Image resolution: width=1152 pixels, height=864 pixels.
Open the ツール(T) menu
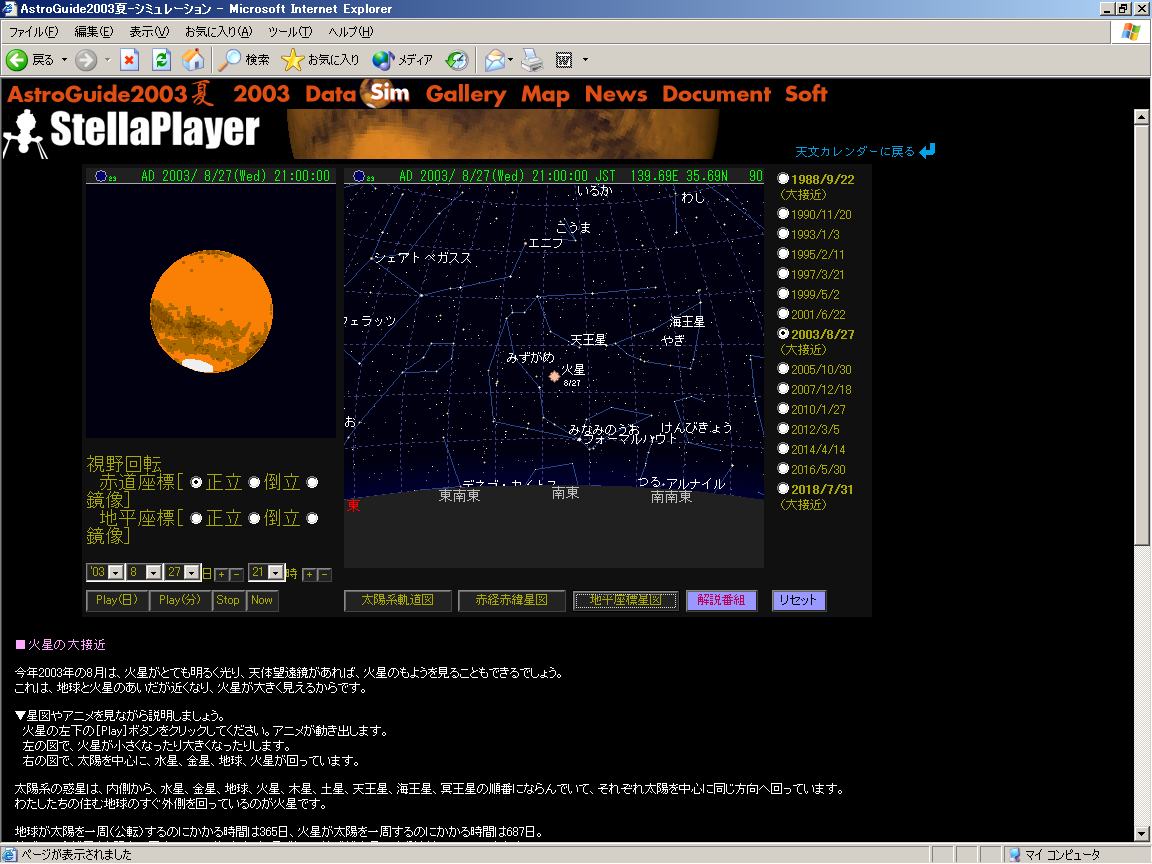(290, 32)
